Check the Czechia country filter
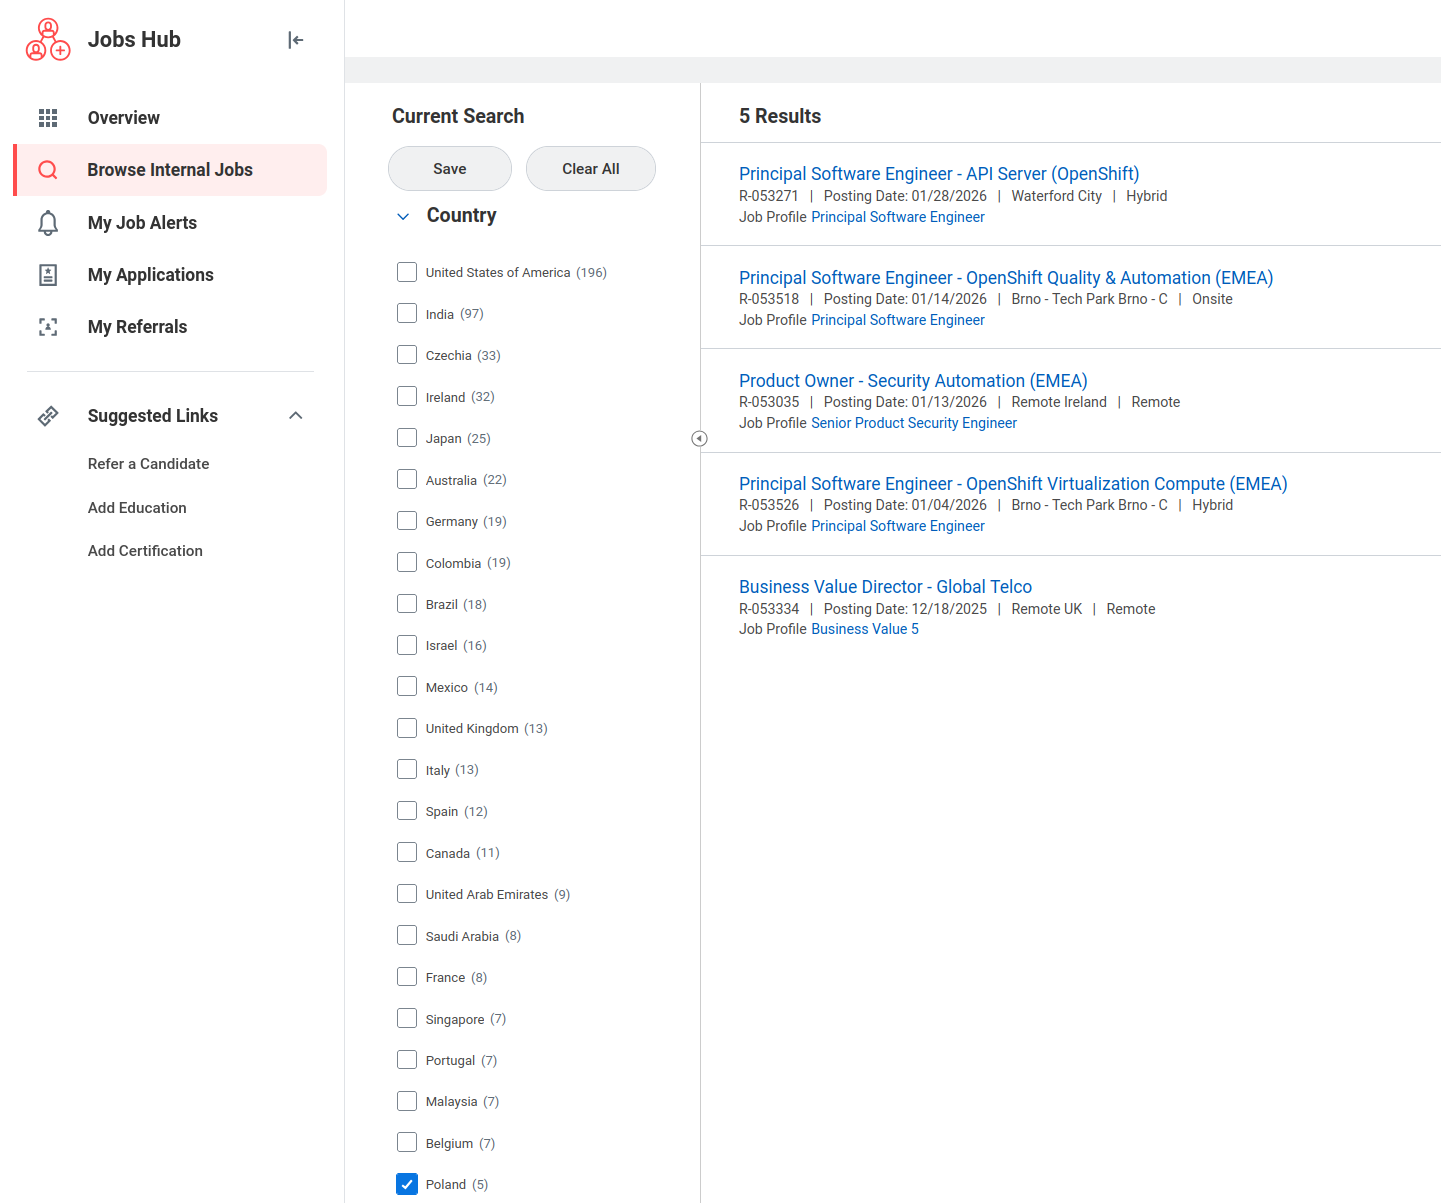The height and width of the screenshot is (1203, 1441). tap(407, 355)
